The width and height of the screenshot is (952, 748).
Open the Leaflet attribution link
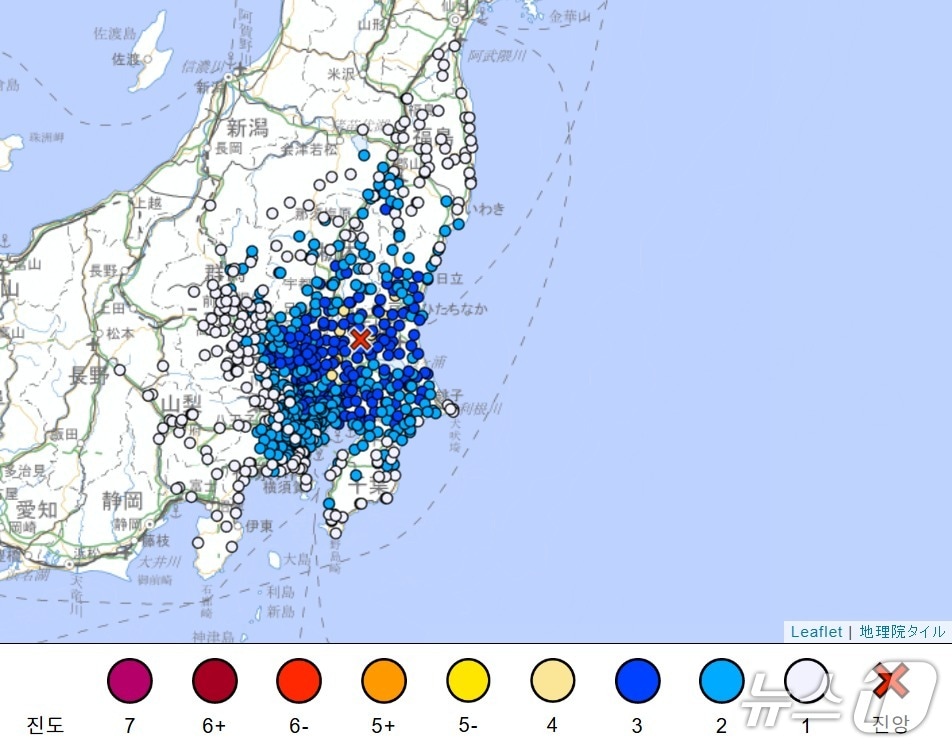(x=816, y=631)
